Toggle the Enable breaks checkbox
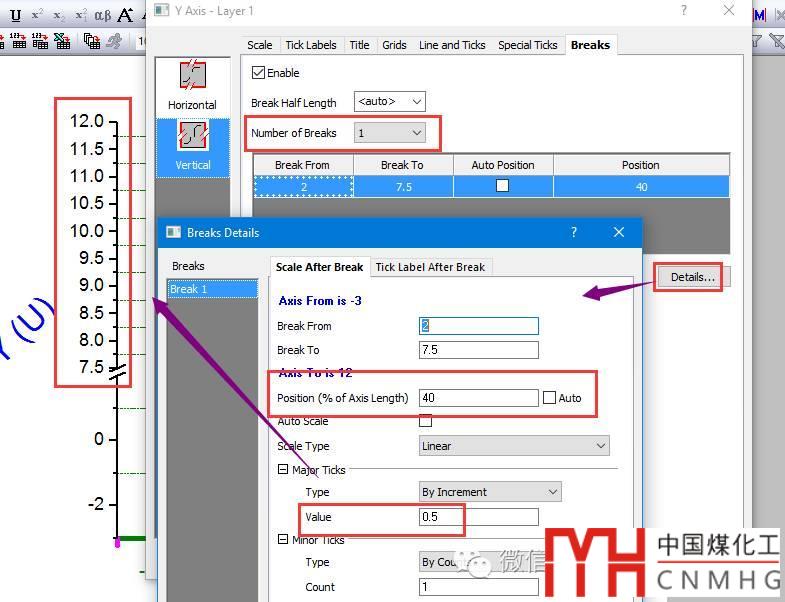Viewport: 785px width, 602px height. point(259,73)
